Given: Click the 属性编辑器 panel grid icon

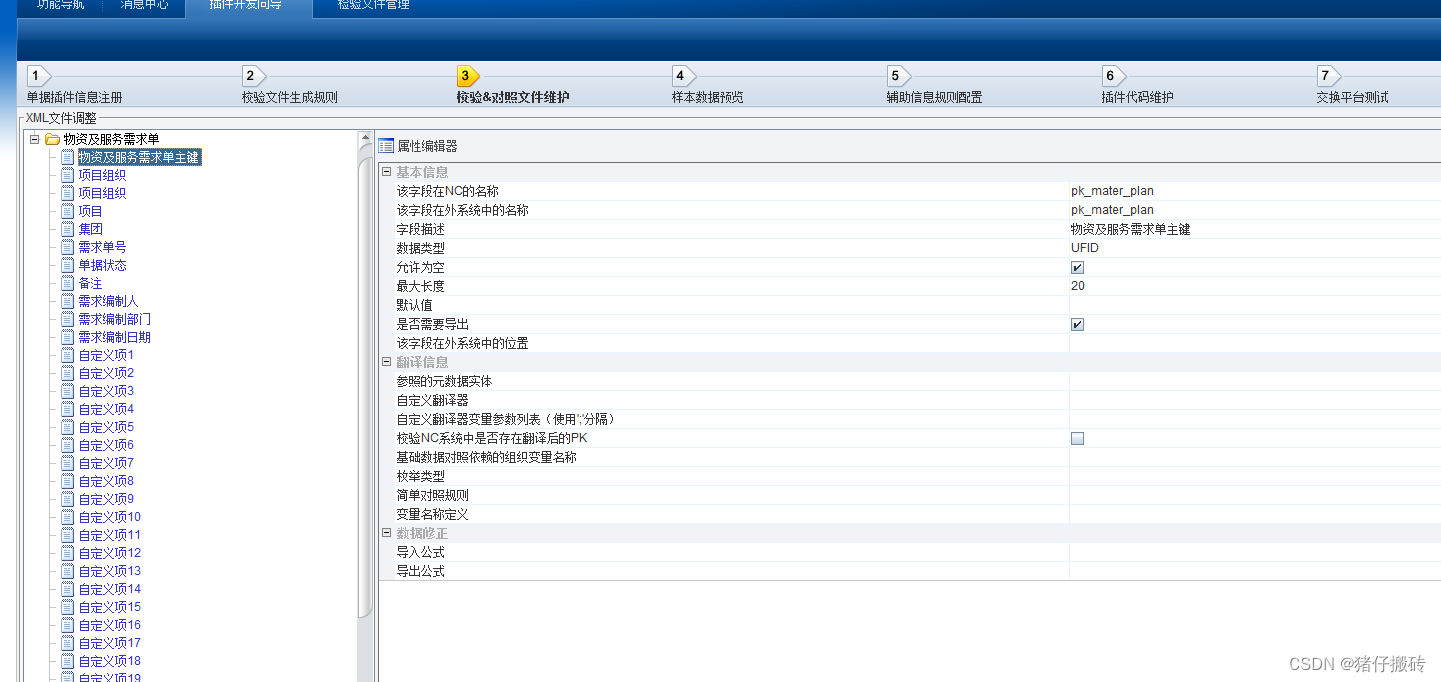Looking at the screenshot, I should [x=385, y=145].
